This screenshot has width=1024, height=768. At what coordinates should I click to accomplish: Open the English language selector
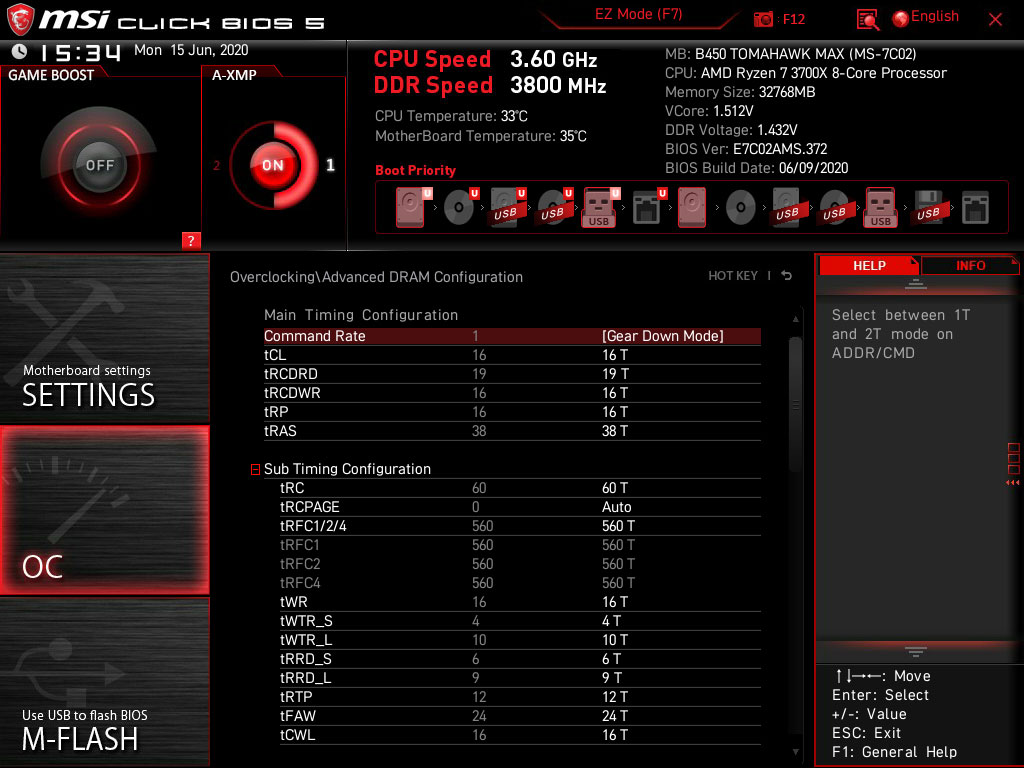tap(925, 16)
